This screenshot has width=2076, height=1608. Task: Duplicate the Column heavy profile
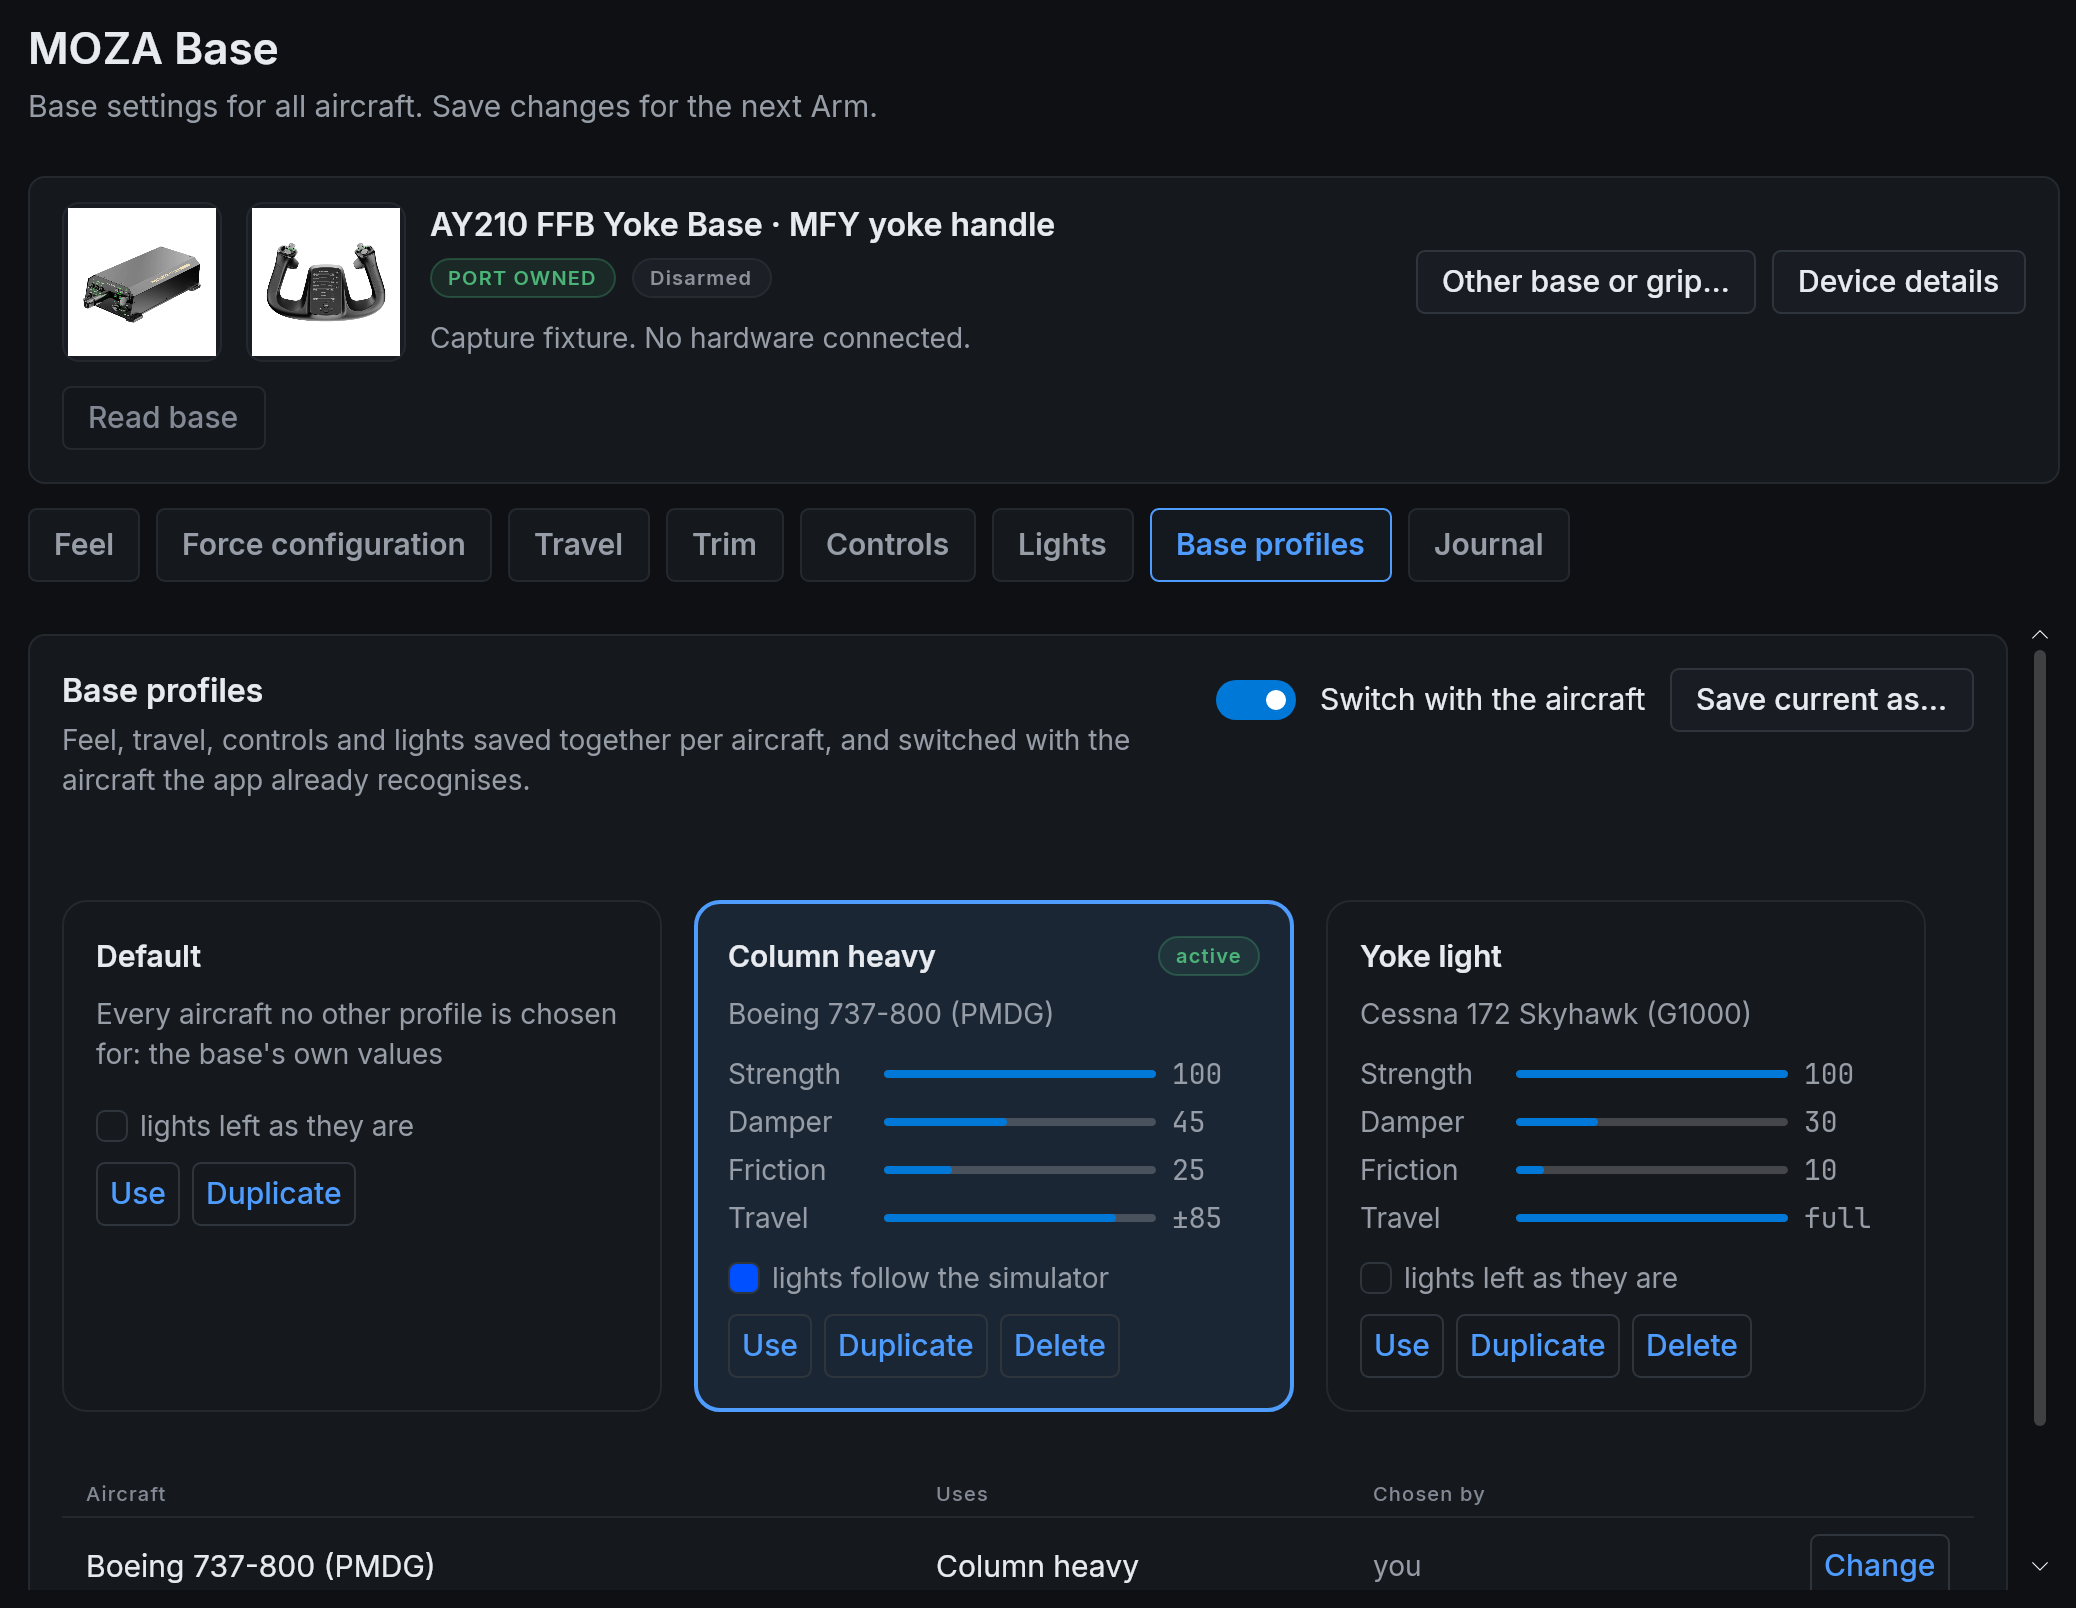(x=906, y=1346)
